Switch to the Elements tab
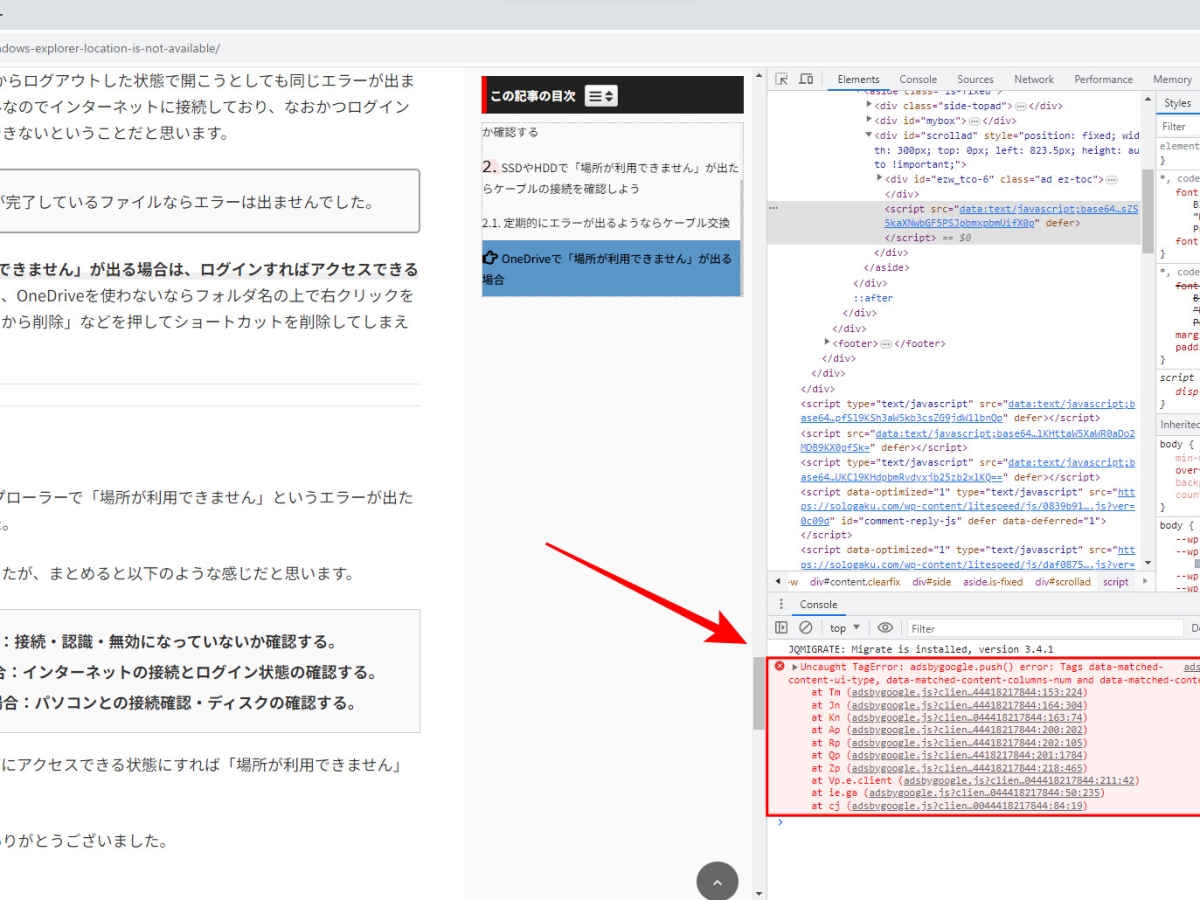 [x=858, y=79]
